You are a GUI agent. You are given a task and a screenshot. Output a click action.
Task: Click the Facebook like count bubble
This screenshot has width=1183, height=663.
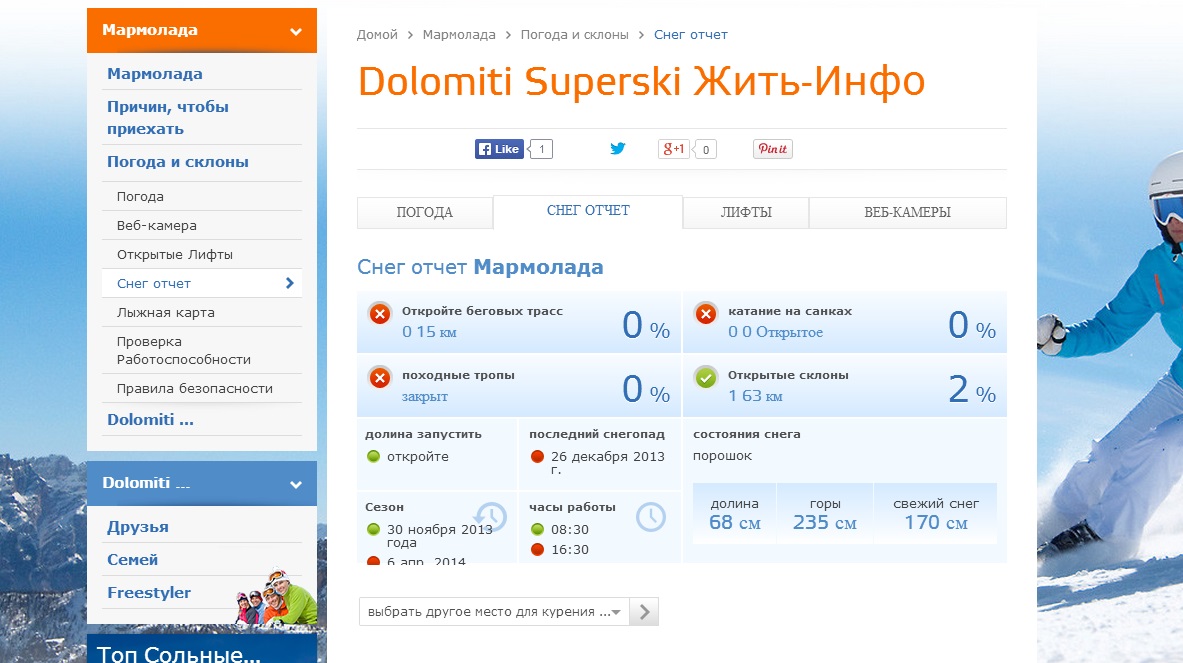pos(541,149)
